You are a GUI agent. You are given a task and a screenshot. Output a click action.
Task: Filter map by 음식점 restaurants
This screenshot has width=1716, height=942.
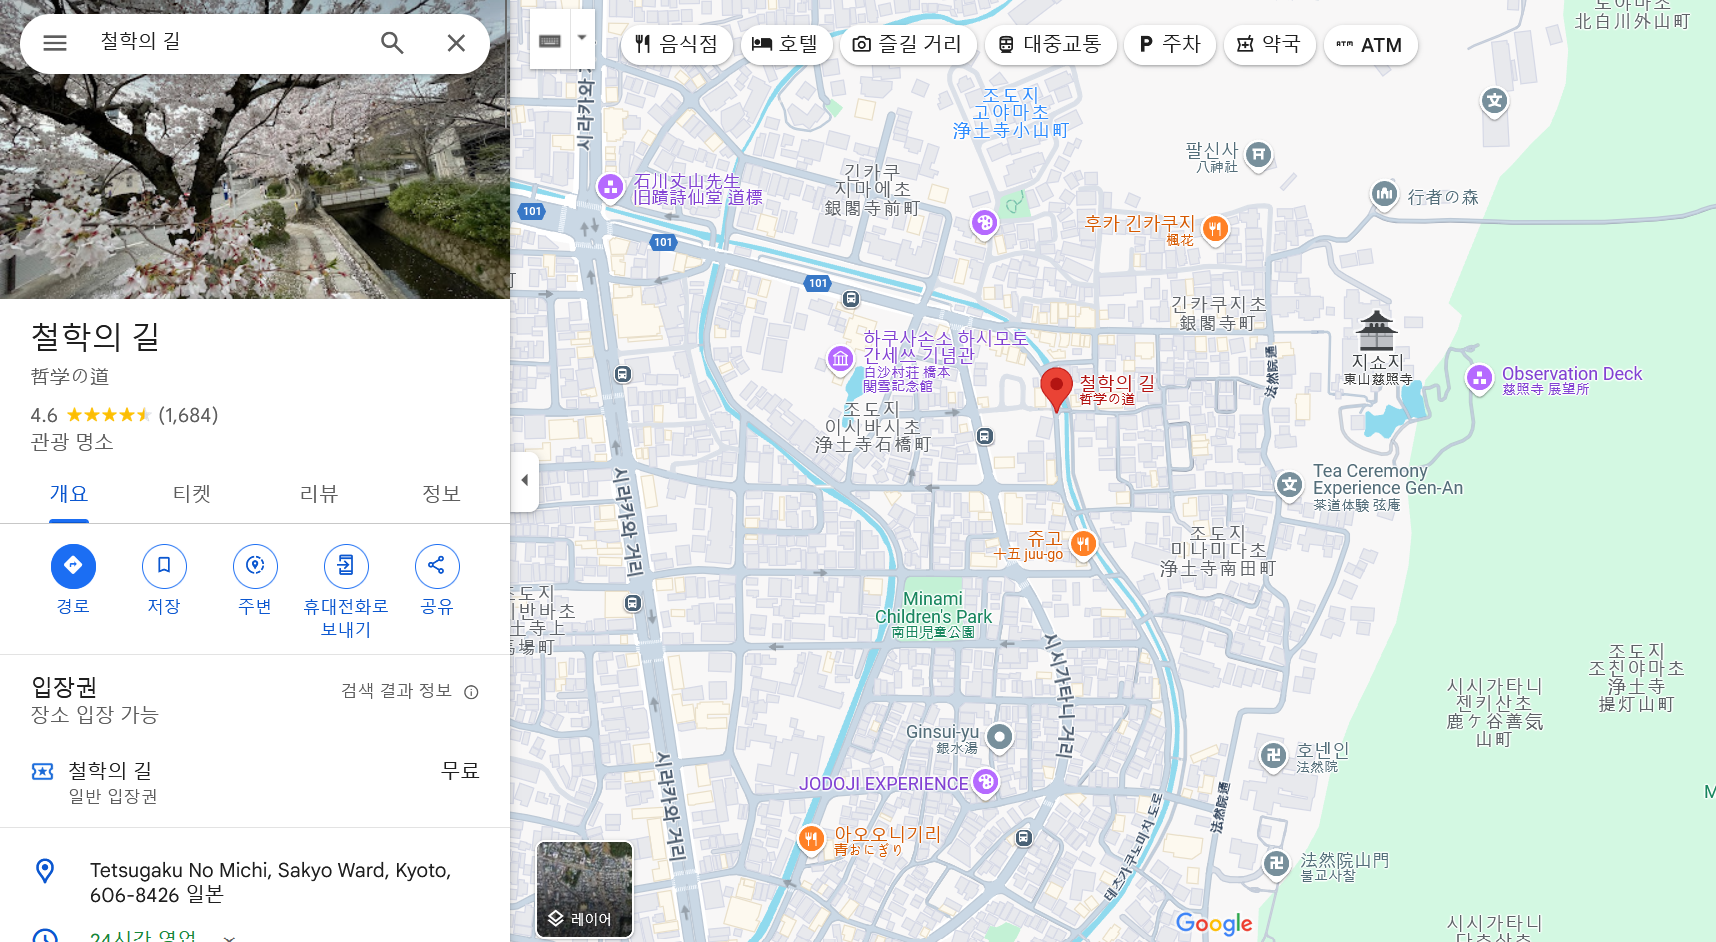[676, 44]
